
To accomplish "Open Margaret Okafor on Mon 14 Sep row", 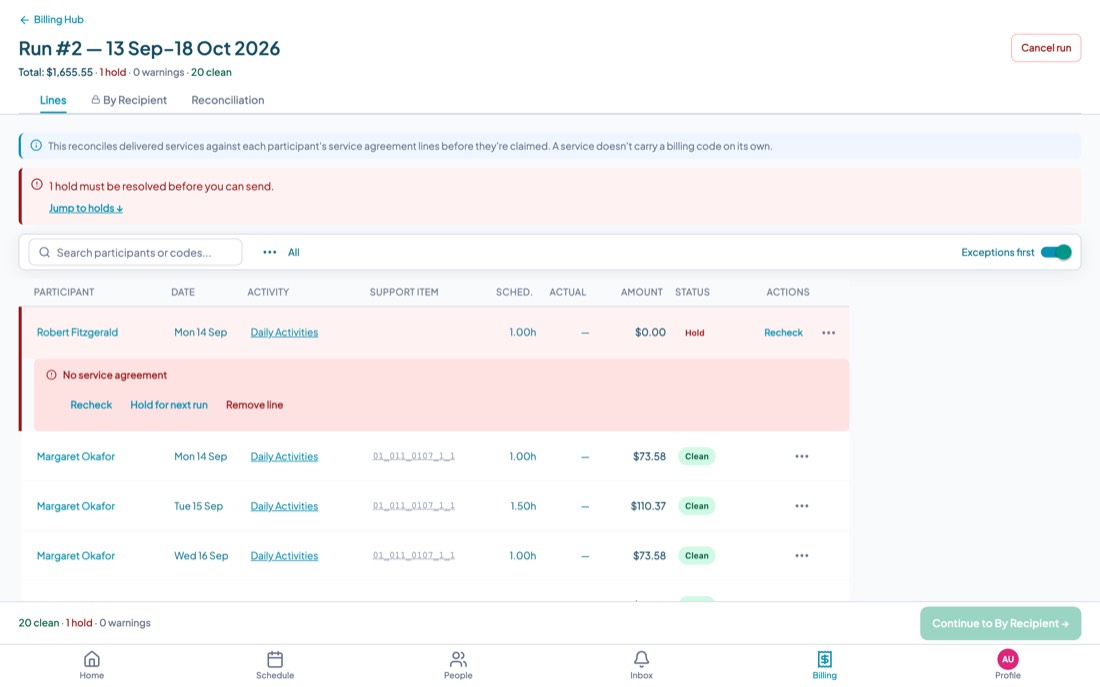I will pos(76,456).
